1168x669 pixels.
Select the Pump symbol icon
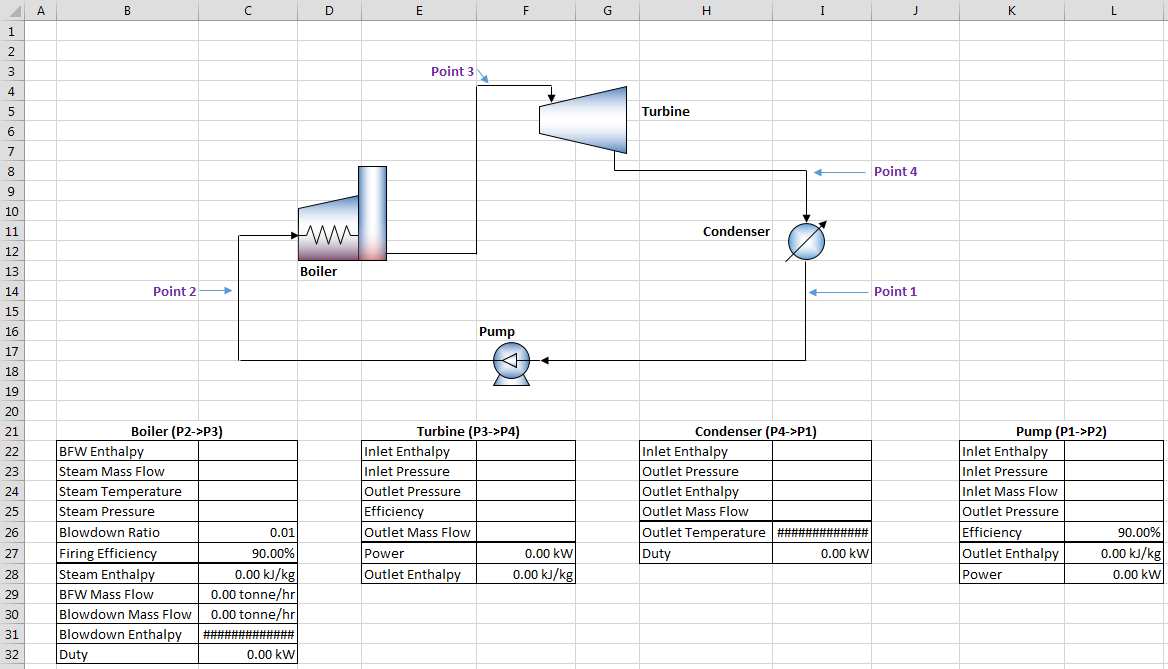point(512,364)
